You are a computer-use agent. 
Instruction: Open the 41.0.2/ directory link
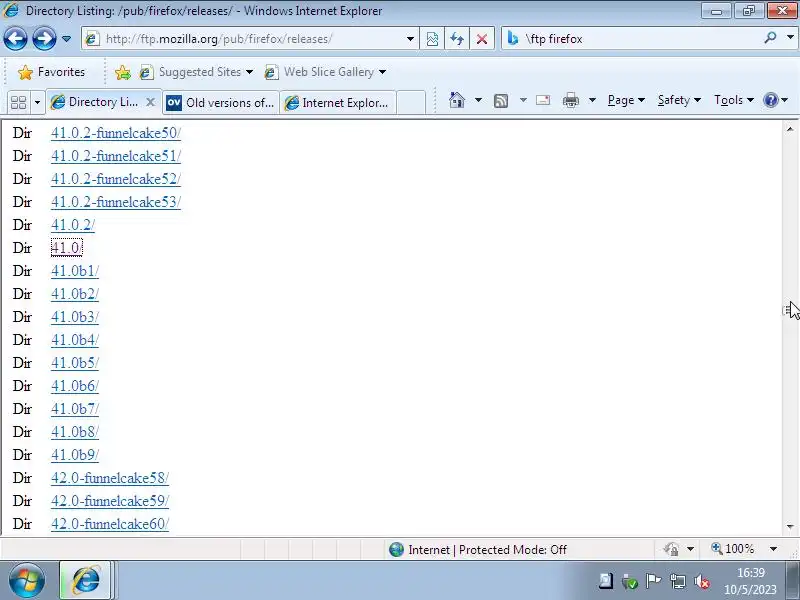point(73,225)
